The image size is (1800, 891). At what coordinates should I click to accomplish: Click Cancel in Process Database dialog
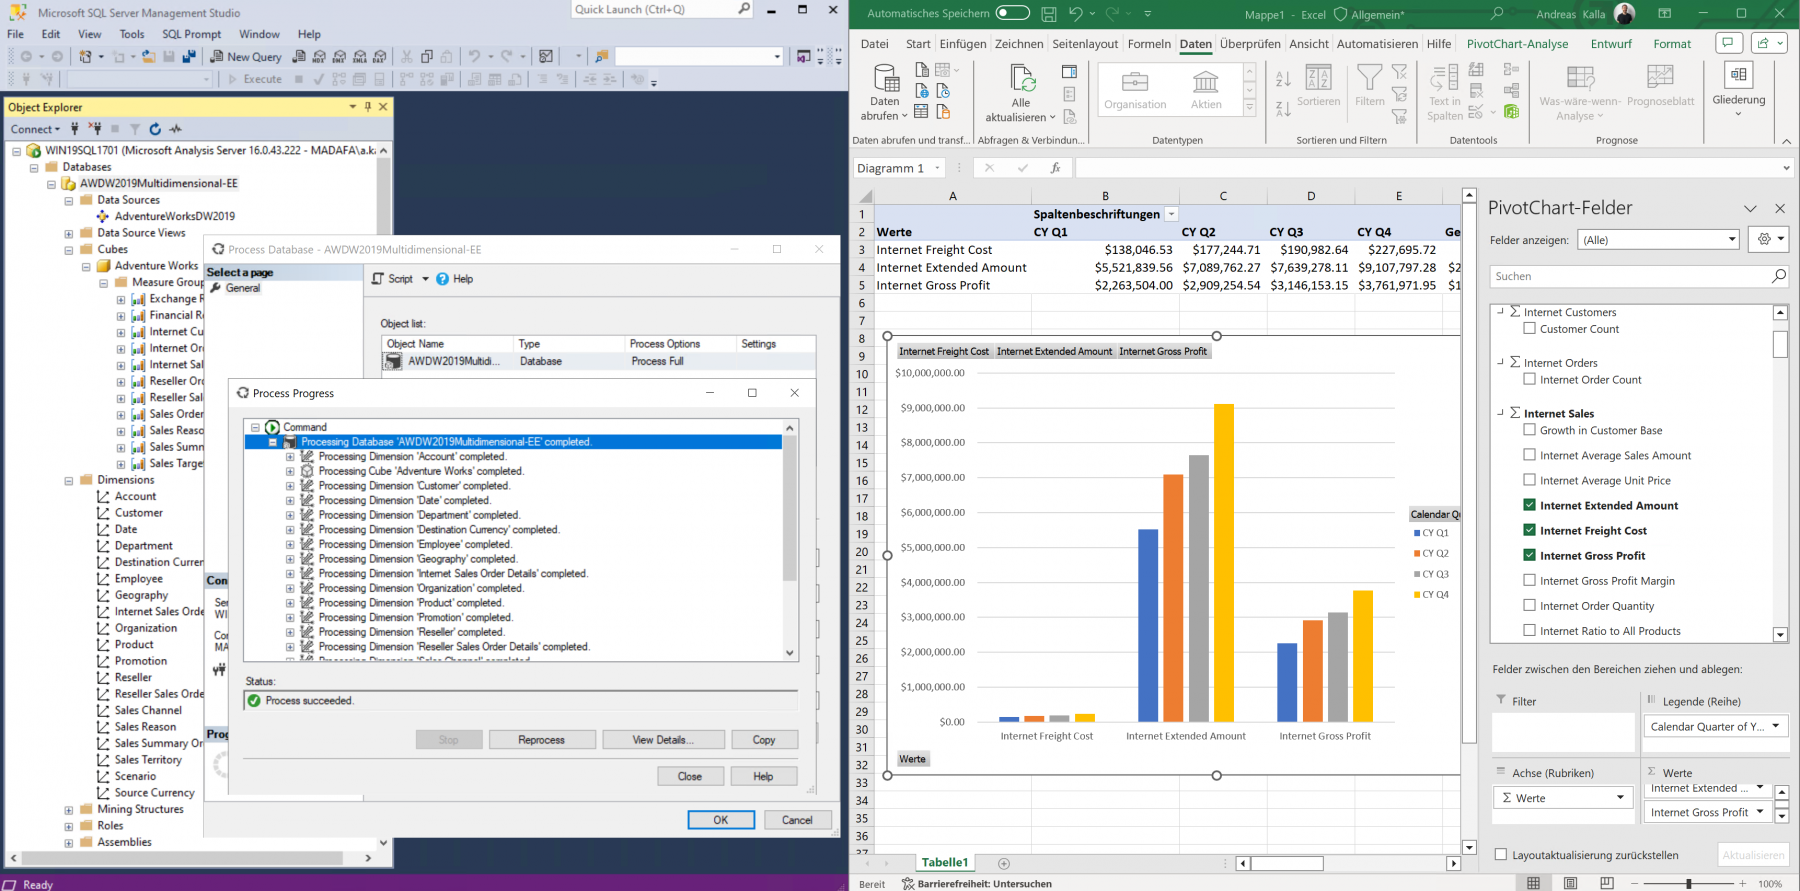[797, 820]
